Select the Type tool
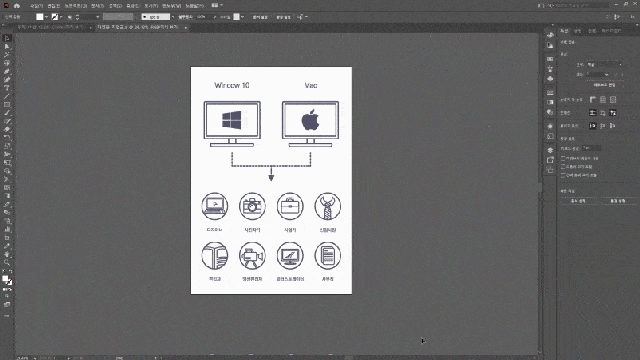Viewport: 640px width, 360px height. click(x=7, y=88)
